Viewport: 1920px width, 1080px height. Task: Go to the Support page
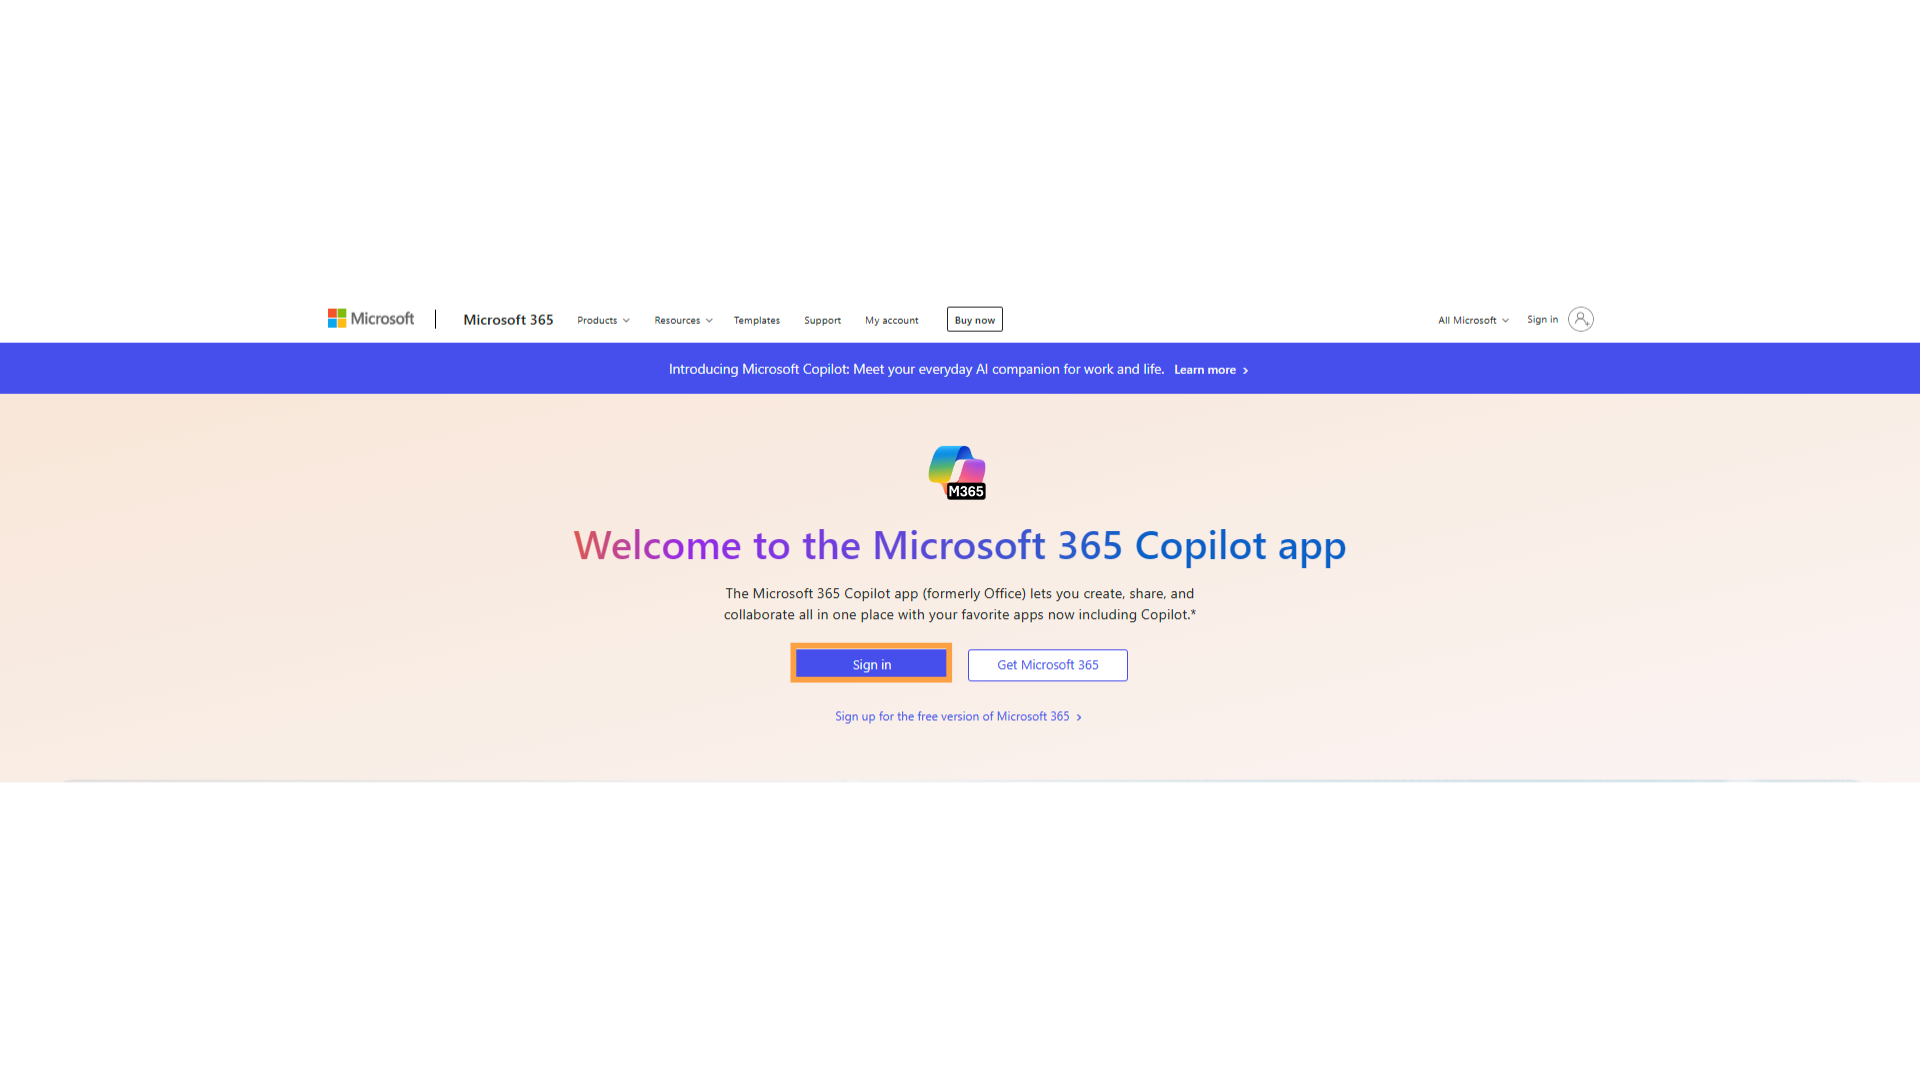pos(822,320)
